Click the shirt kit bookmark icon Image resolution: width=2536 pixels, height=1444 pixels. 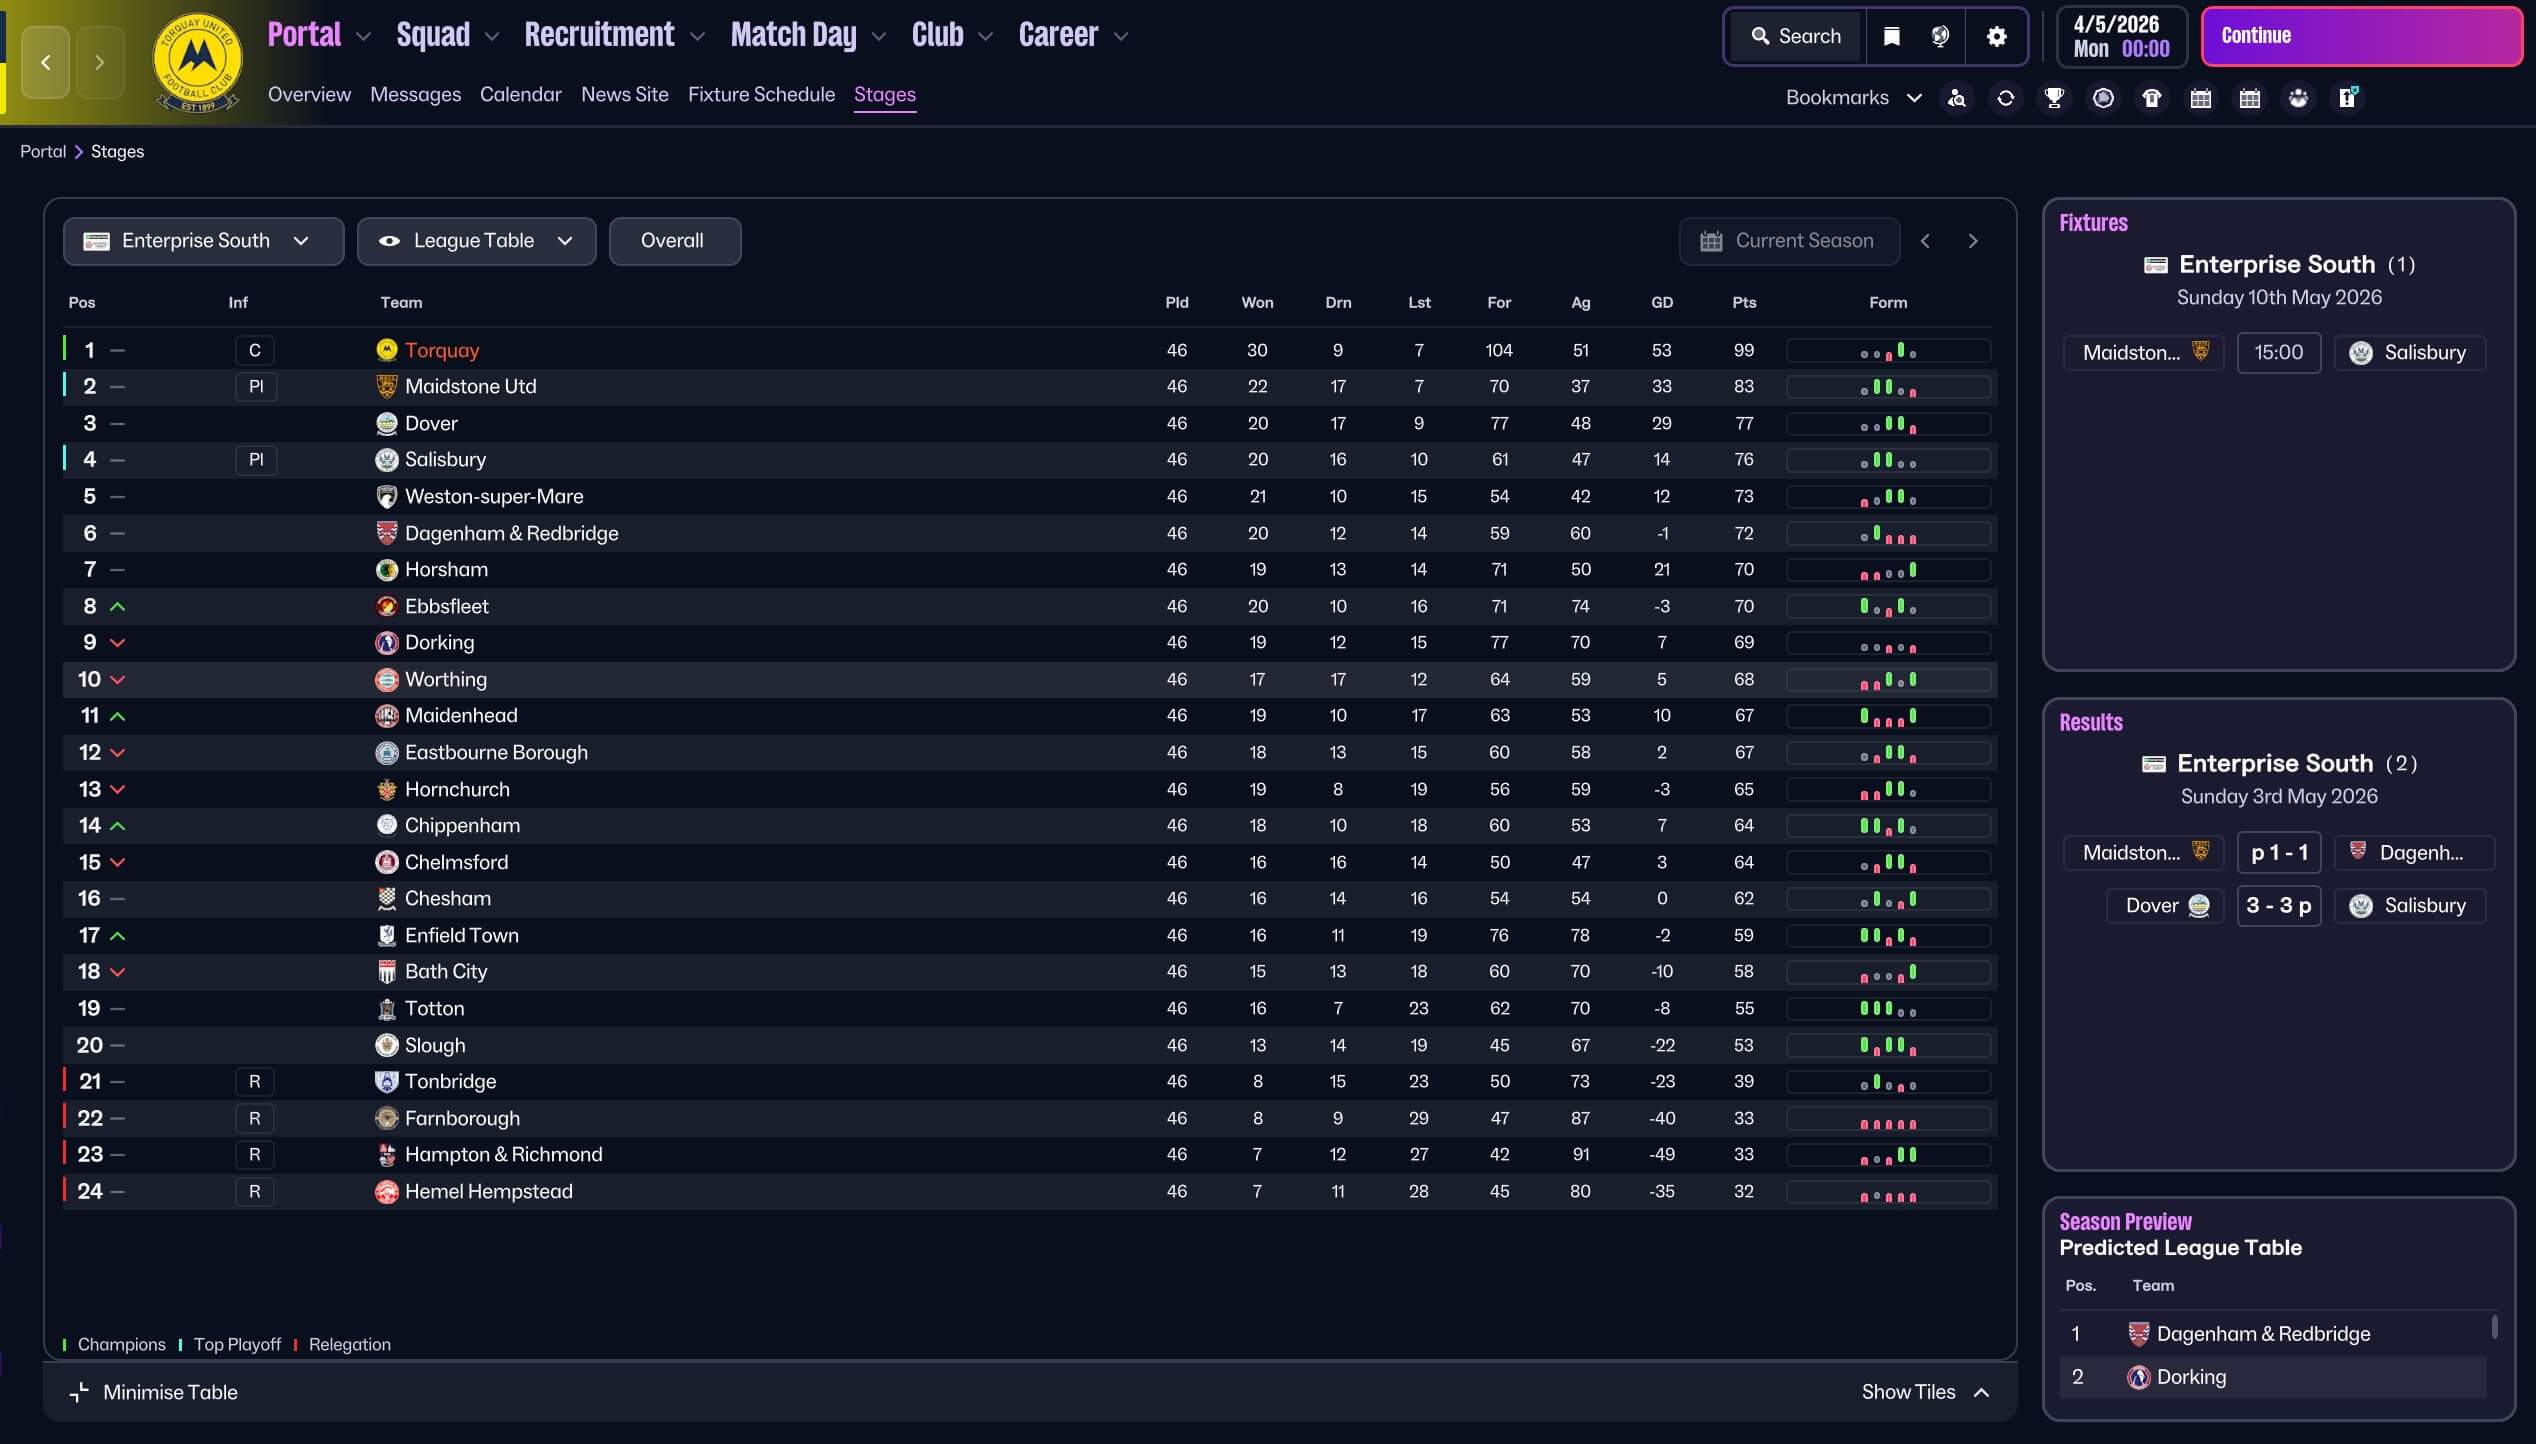(x=2152, y=98)
